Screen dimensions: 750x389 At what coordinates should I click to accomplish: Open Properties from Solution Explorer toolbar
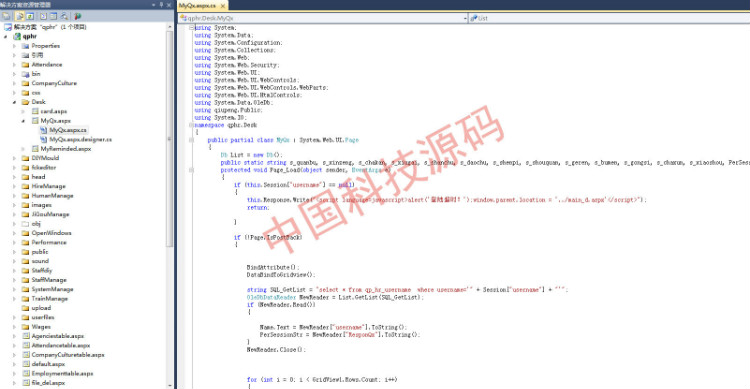coord(7,16)
